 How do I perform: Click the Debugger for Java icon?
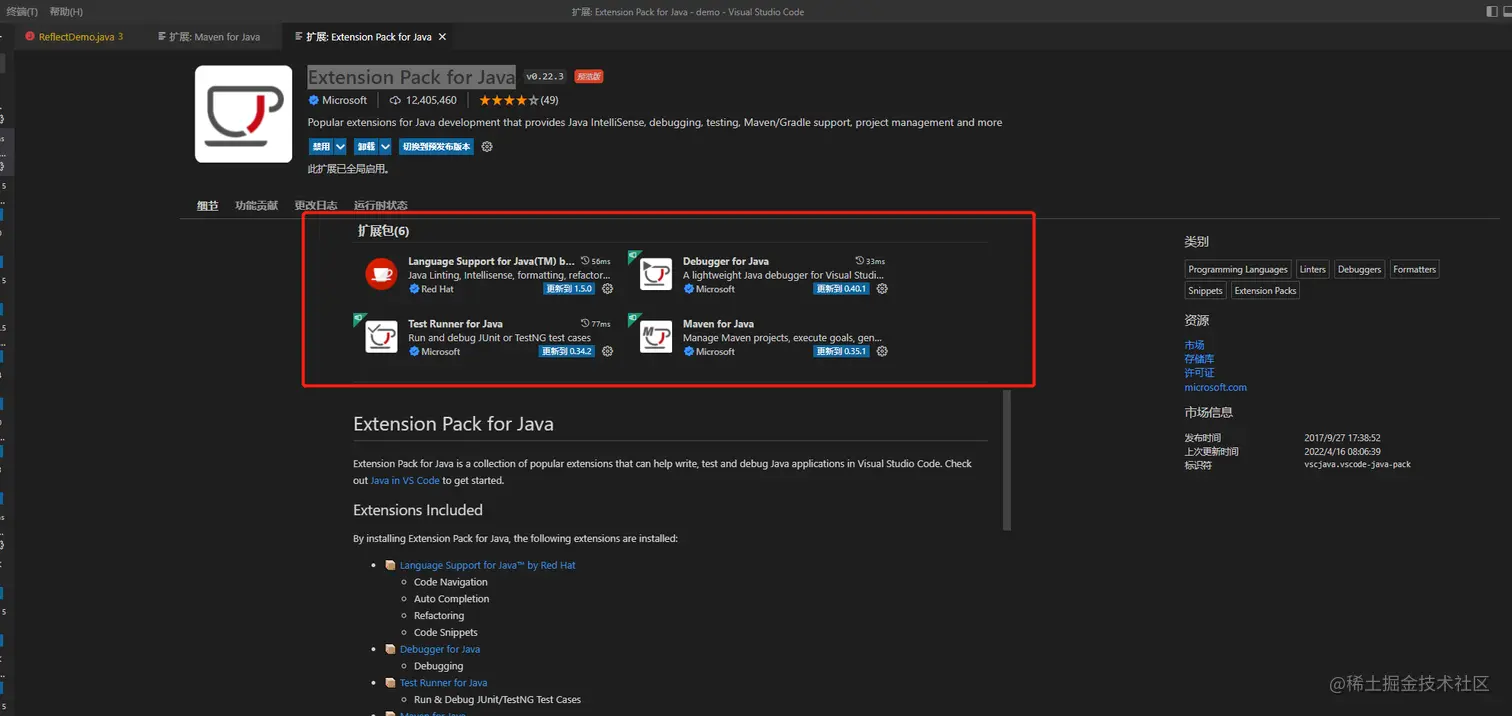(656, 274)
